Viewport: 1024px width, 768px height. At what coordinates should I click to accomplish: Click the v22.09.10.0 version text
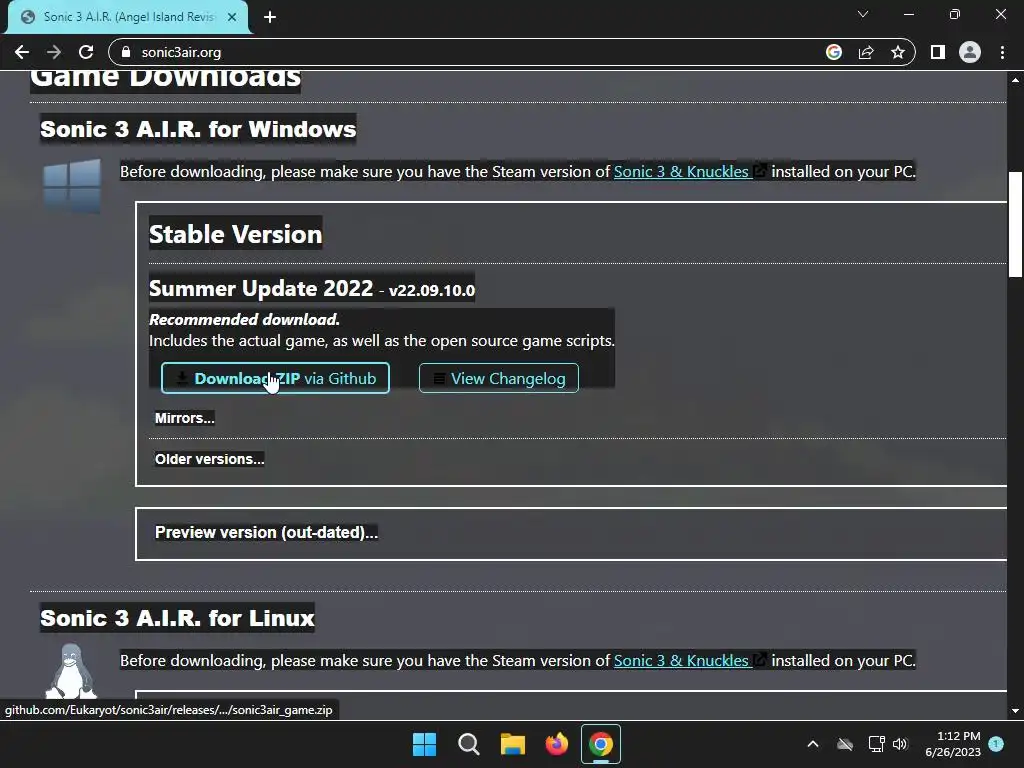pyautogui.click(x=432, y=291)
